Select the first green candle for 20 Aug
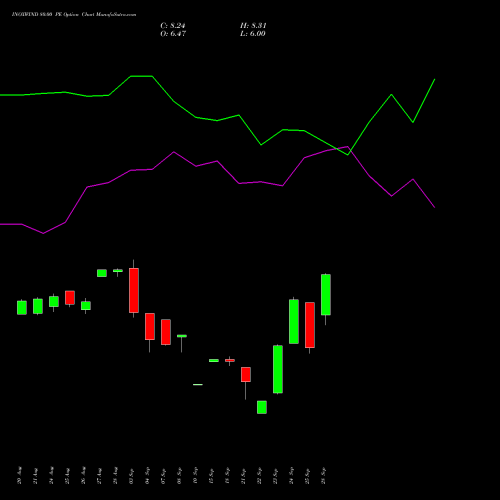The image size is (500, 500). [x=22, y=307]
